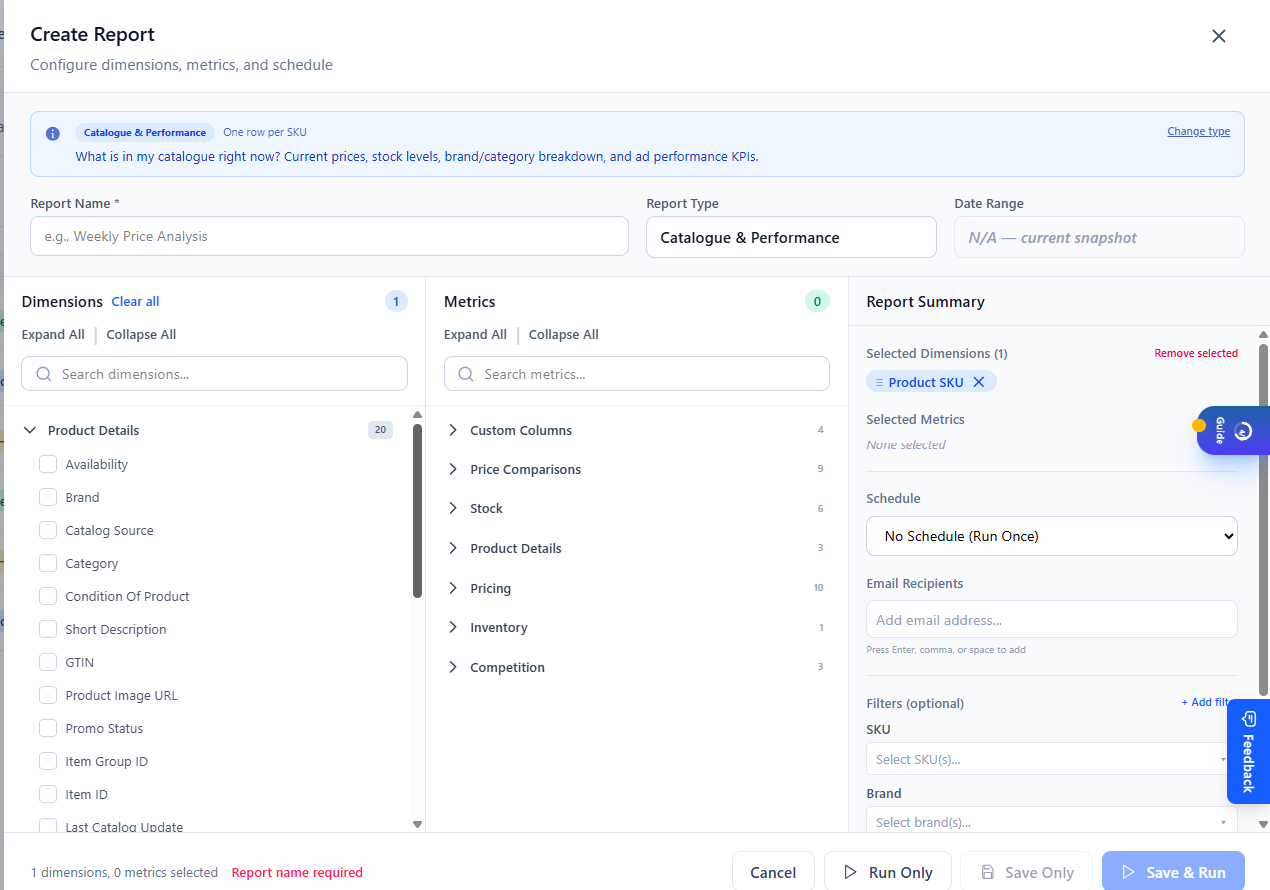Check the Condition Of Product dimension
1270x890 pixels.
pyautogui.click(x=48, y=596)
